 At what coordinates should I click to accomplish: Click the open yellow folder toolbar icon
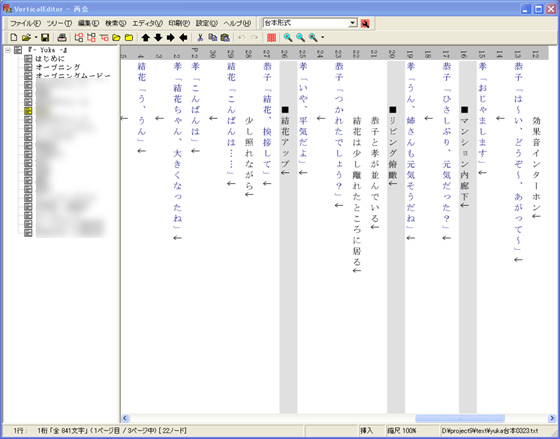pyautogui.click(x=116, y=37)
